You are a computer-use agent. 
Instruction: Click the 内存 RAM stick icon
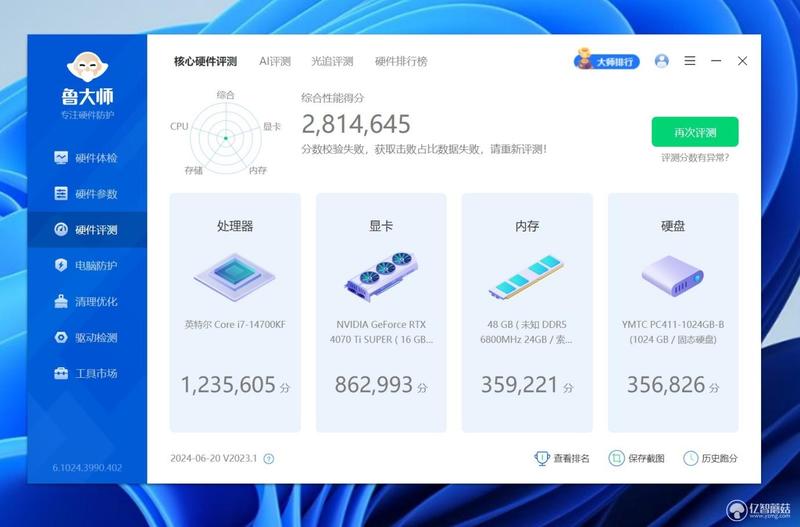(527, 277)
